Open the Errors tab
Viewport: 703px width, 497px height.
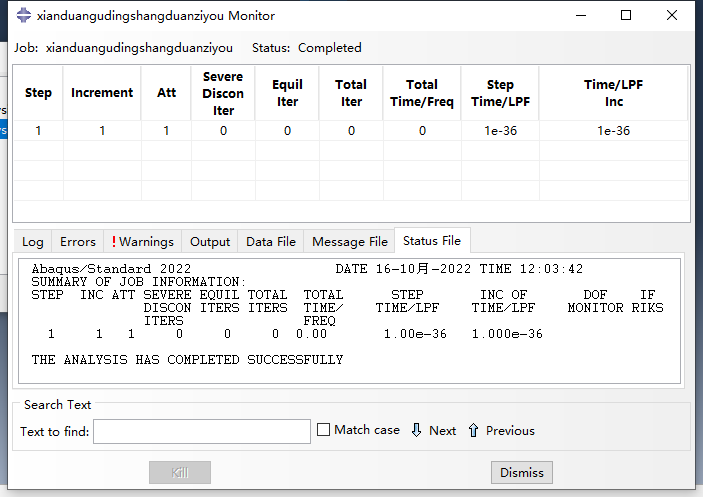click(x=78, y=241)
